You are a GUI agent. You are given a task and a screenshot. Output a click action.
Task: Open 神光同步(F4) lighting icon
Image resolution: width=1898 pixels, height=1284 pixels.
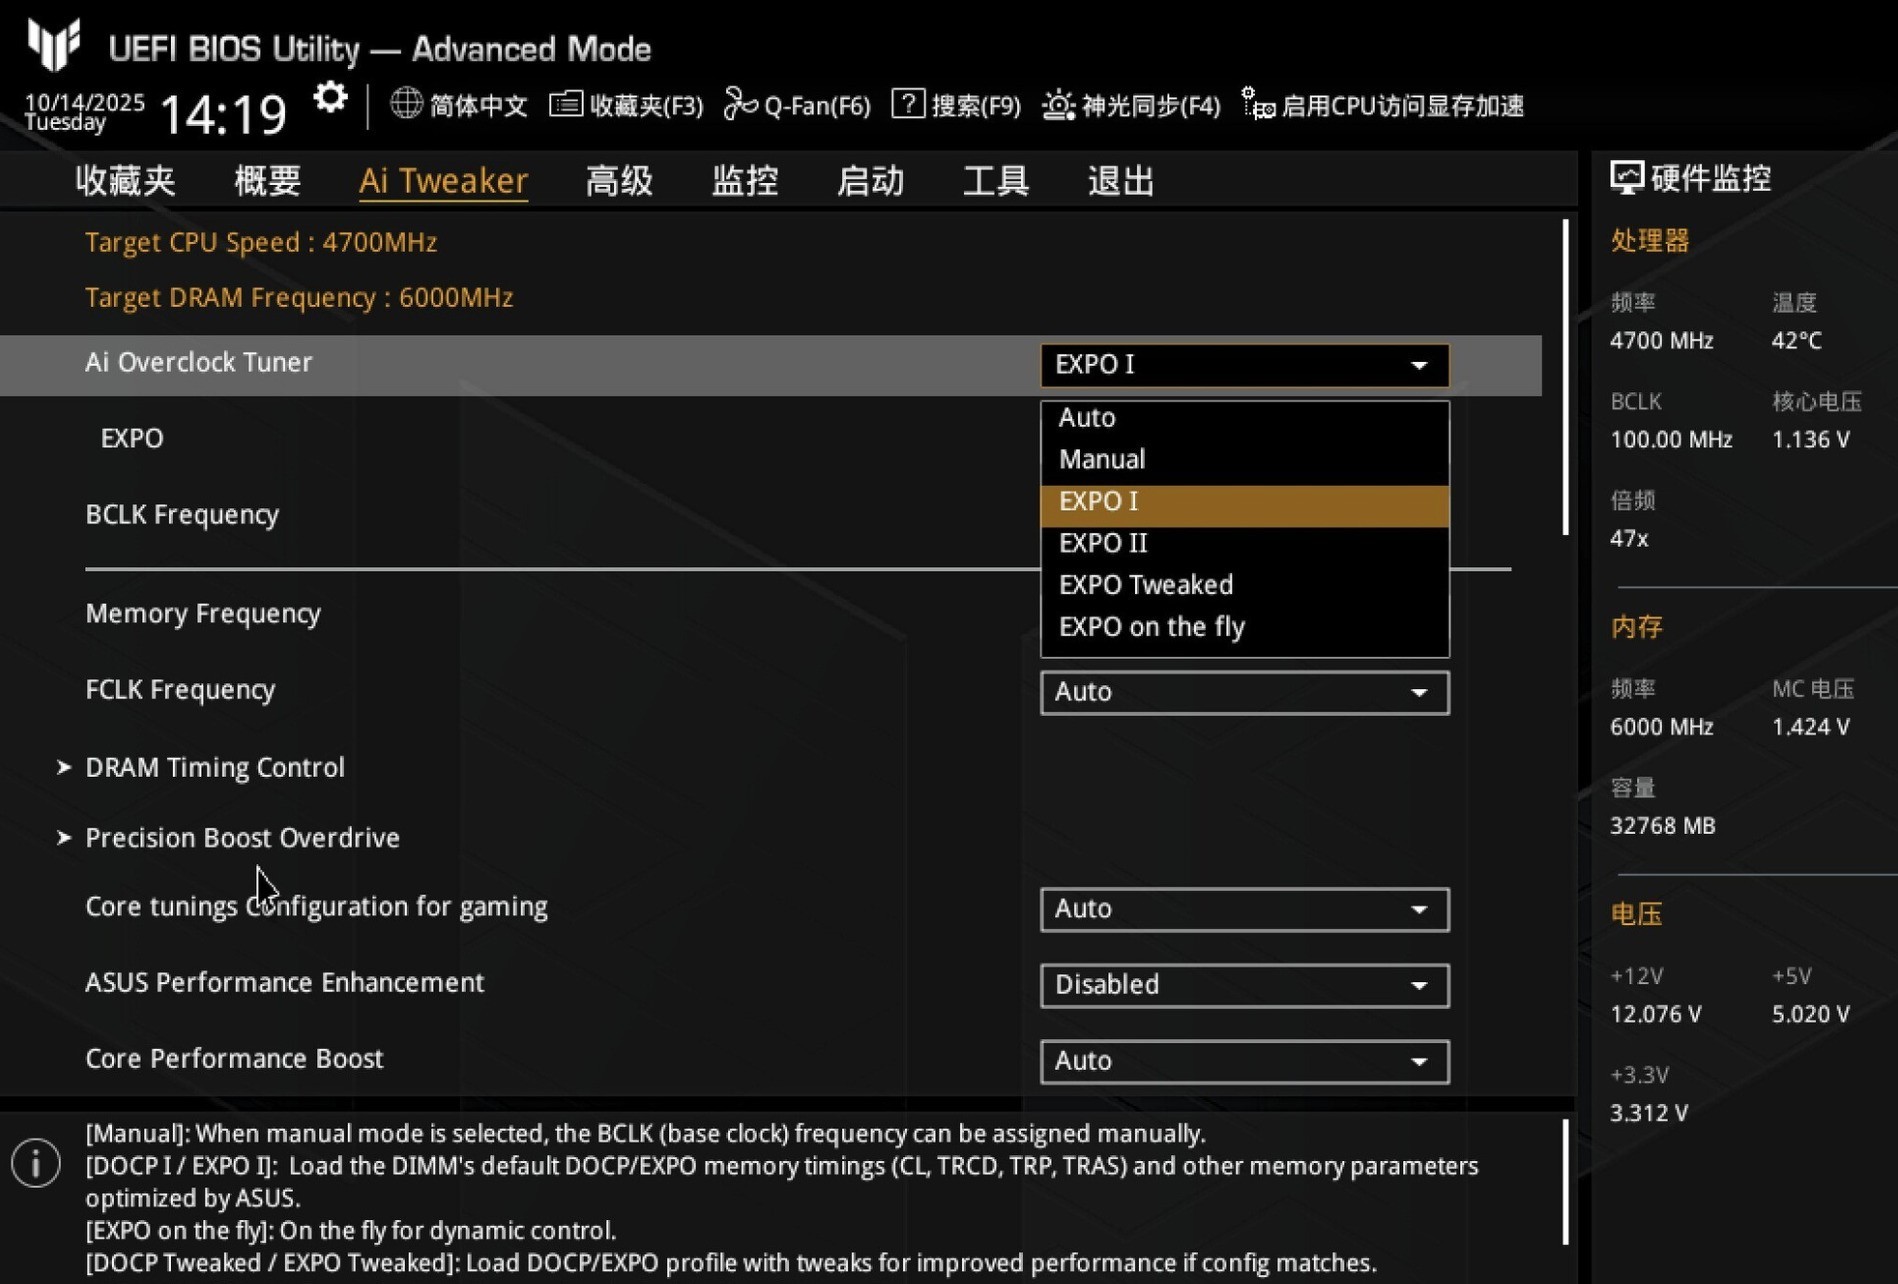(1058, 104)
